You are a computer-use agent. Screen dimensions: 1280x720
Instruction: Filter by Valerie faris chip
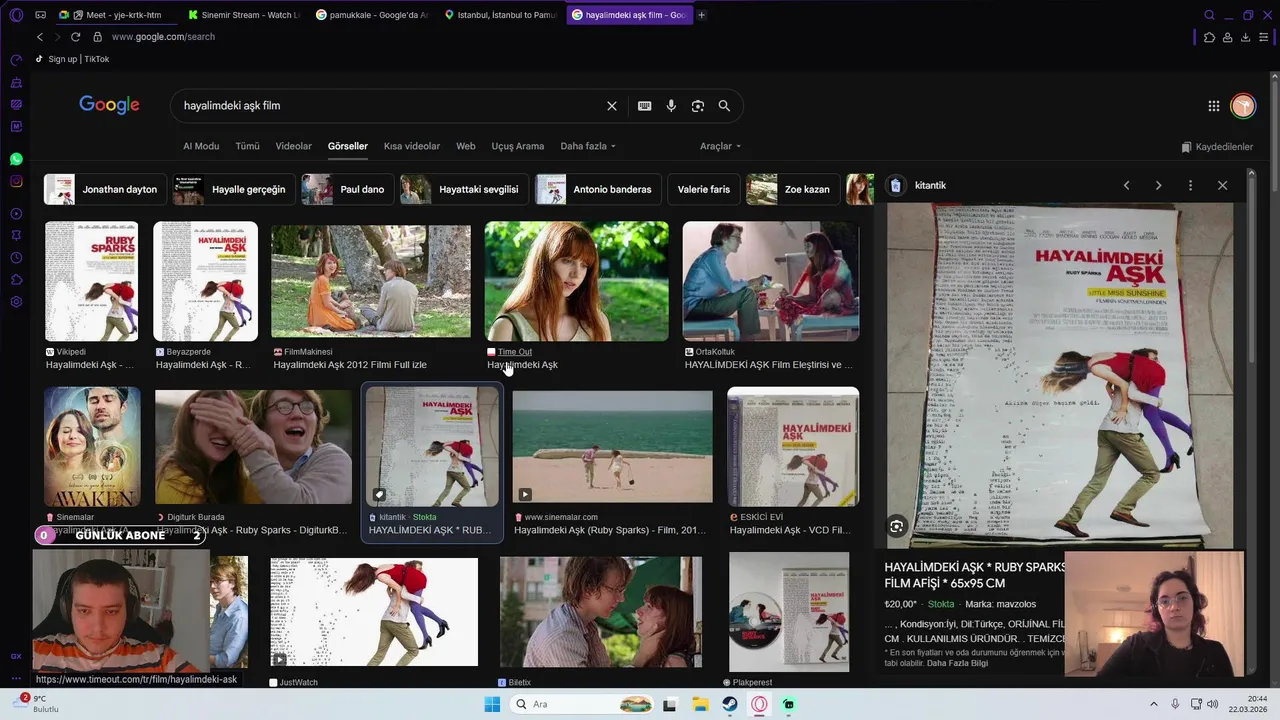point(704,189)
